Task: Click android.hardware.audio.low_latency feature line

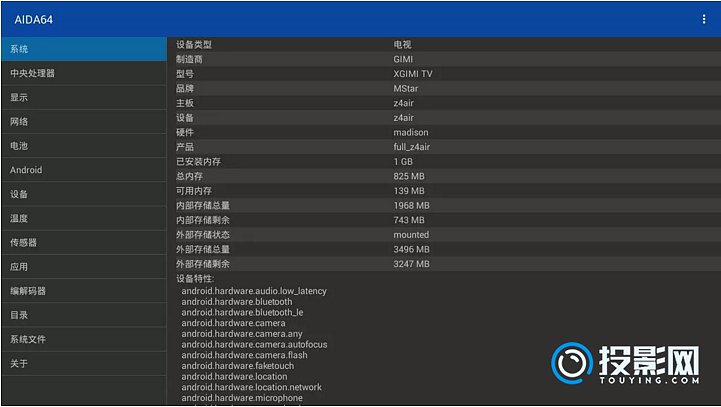Action: (x=254, y=291)
